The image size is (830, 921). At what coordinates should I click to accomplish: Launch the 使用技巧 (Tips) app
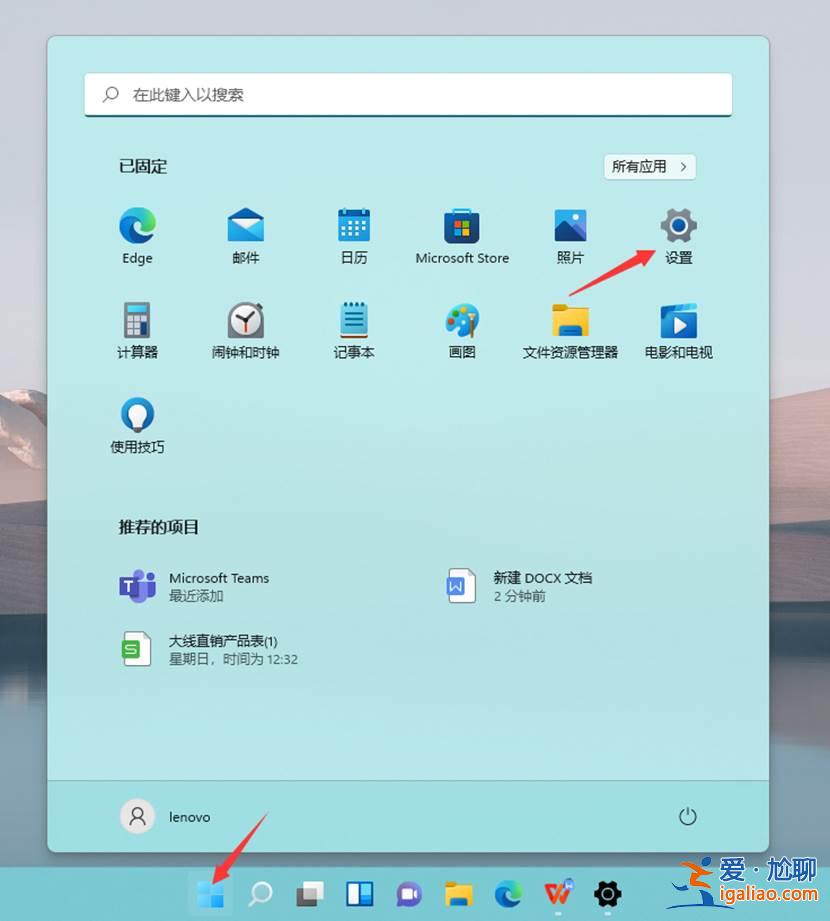point(136,413)
